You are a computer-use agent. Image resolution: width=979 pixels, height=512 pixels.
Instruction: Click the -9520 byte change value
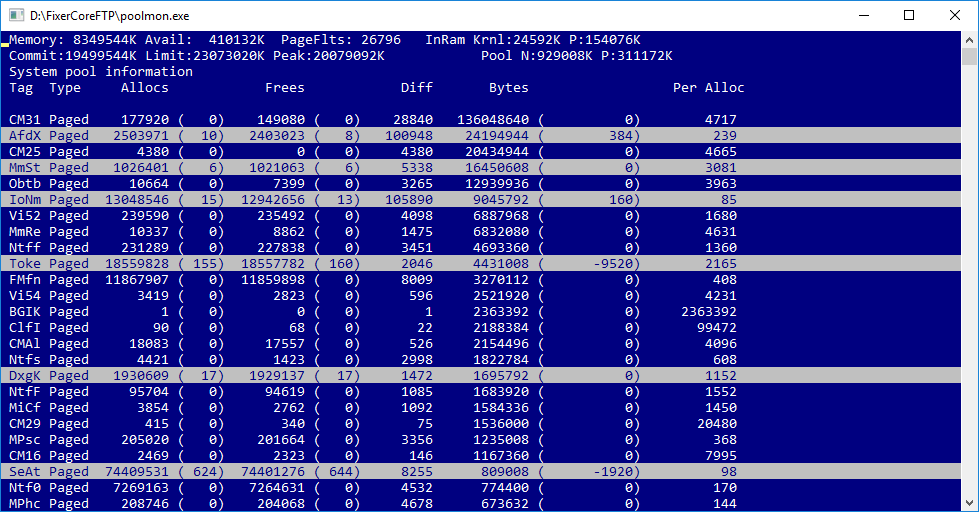[613, 263]
